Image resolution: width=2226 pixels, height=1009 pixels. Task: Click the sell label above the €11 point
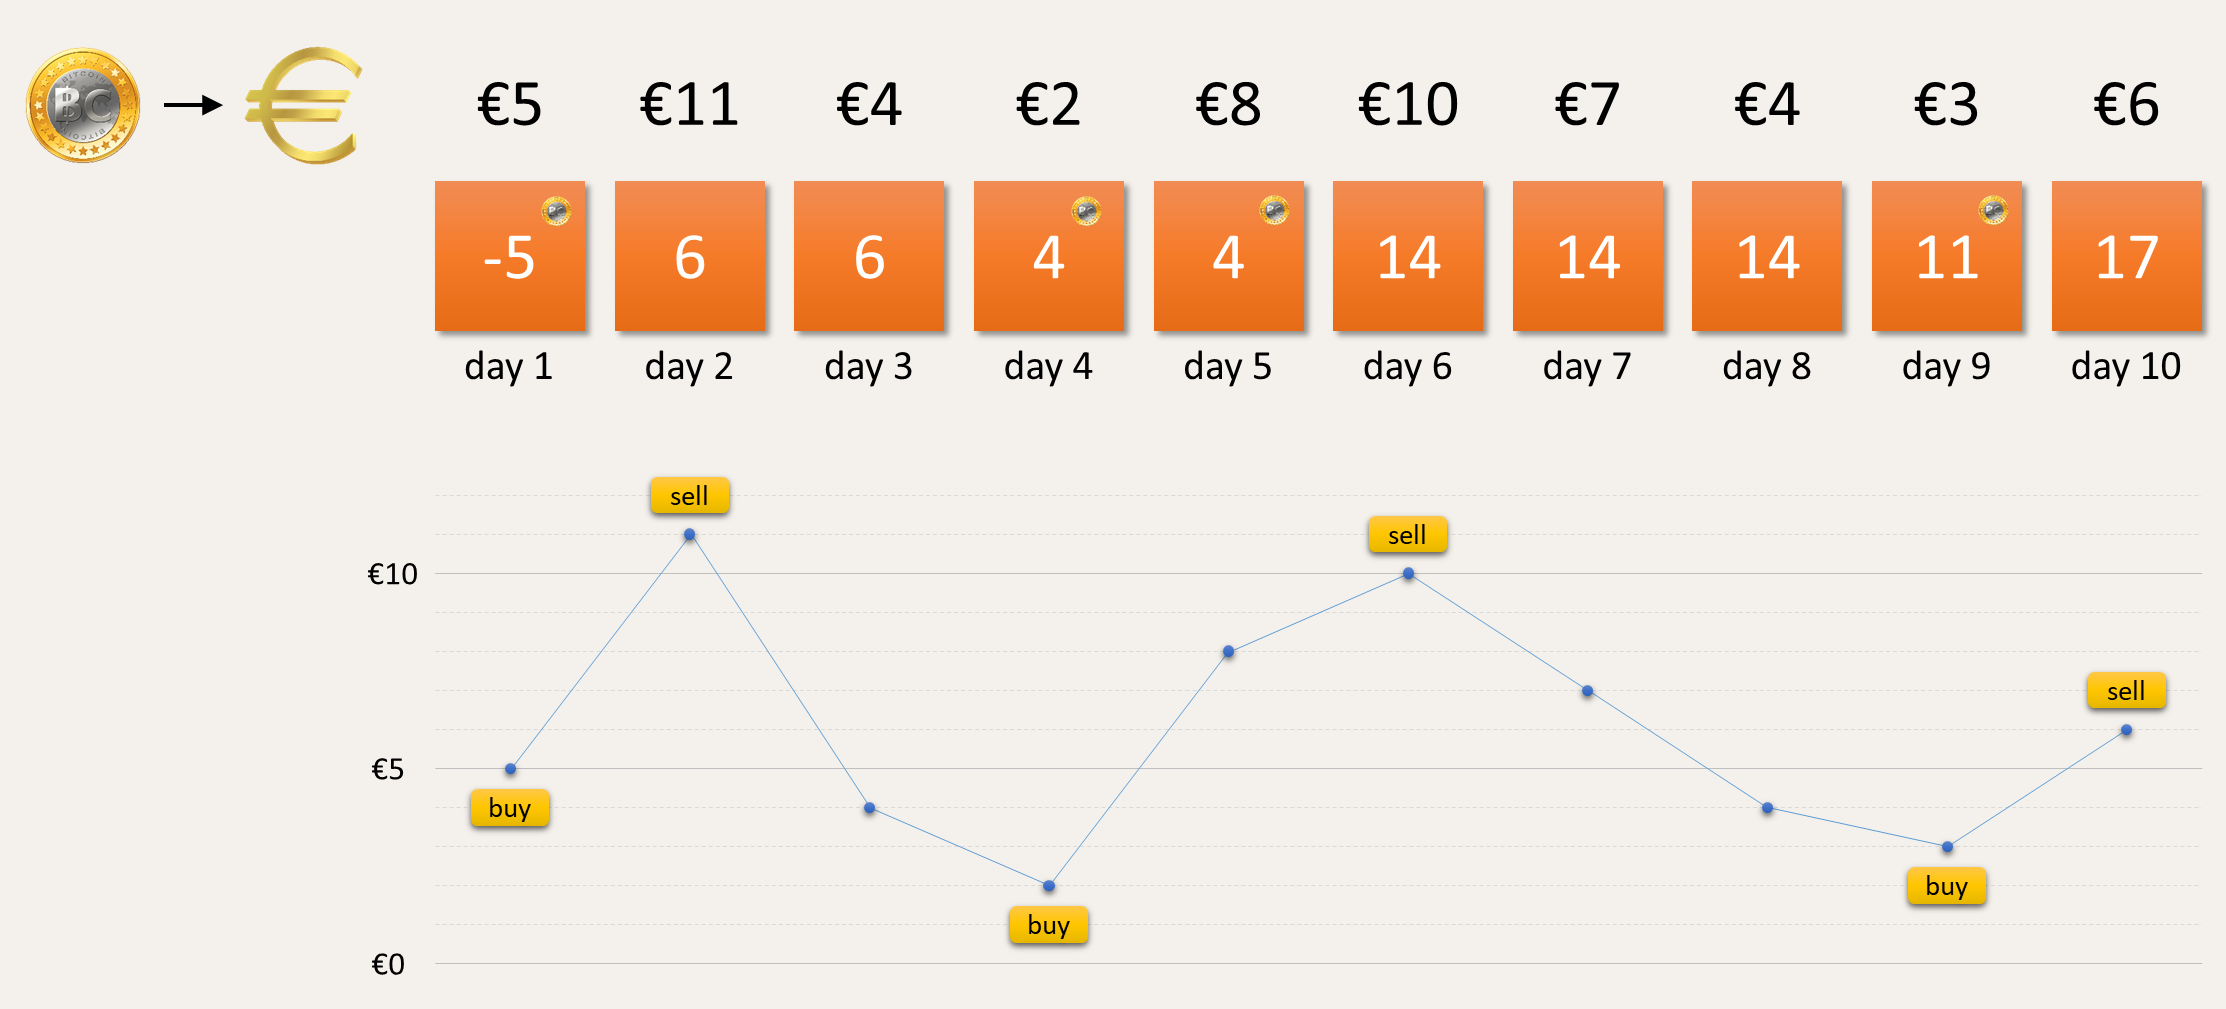689,496
